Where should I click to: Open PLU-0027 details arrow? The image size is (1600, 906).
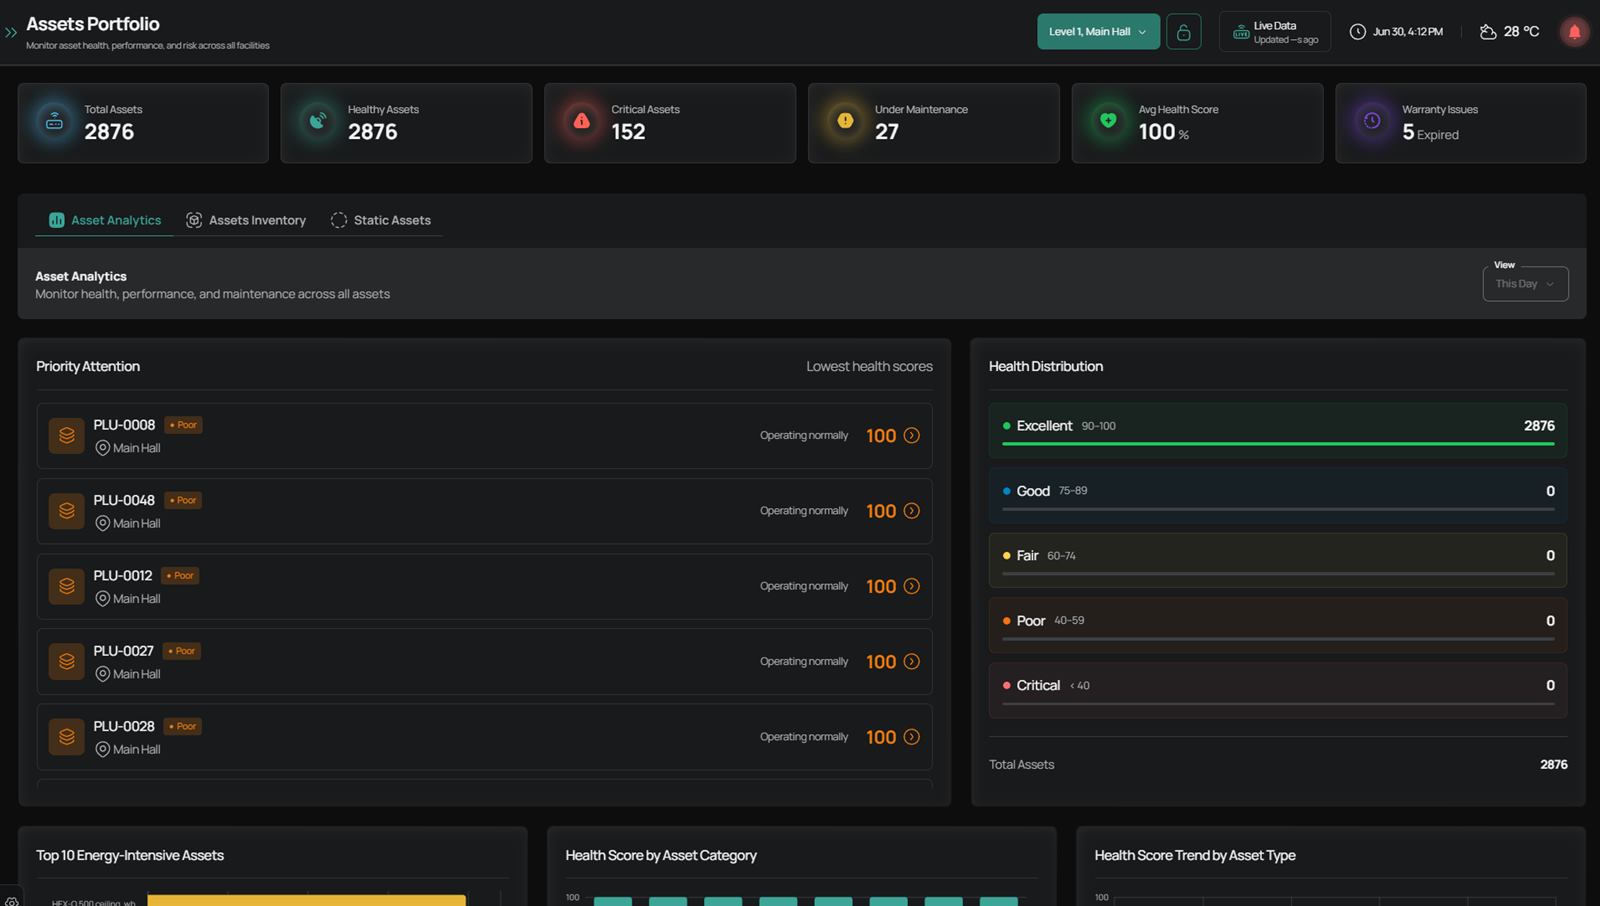(912, 662)
